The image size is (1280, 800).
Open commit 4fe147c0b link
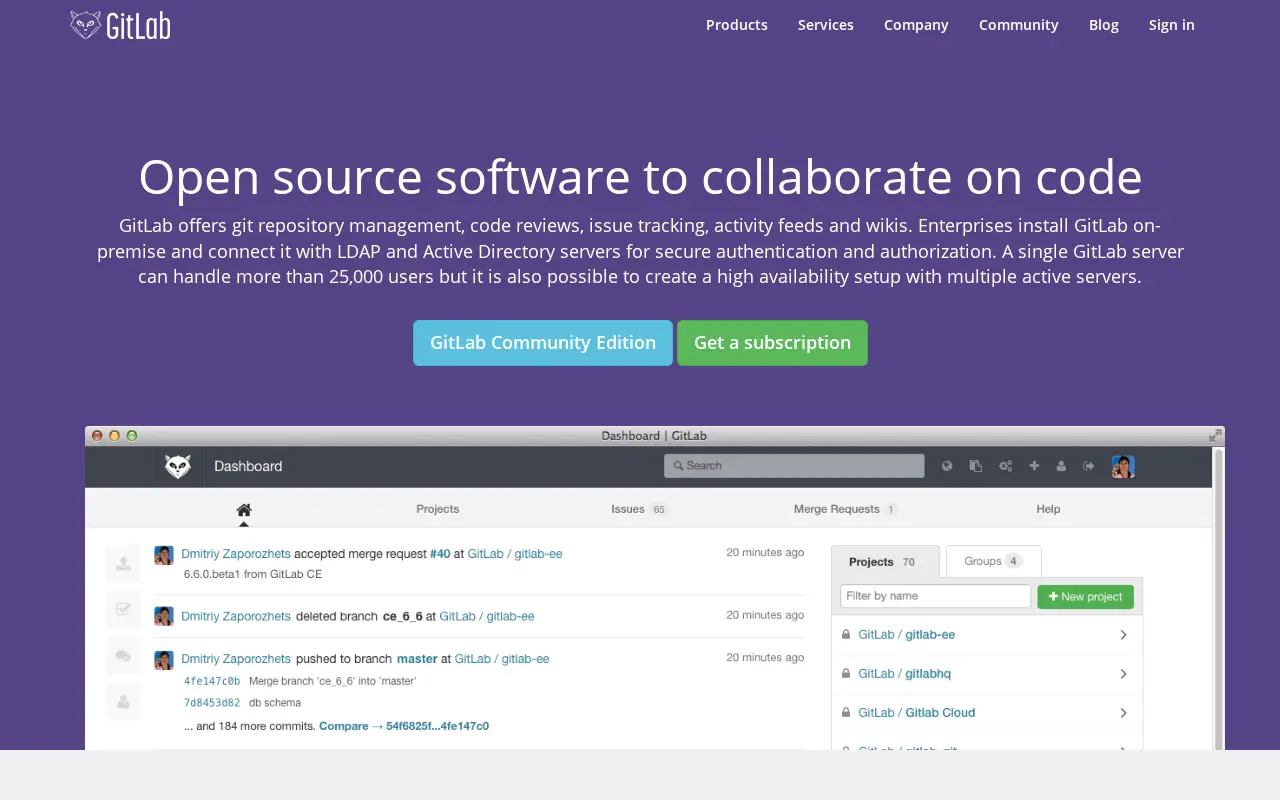[212, 681]
